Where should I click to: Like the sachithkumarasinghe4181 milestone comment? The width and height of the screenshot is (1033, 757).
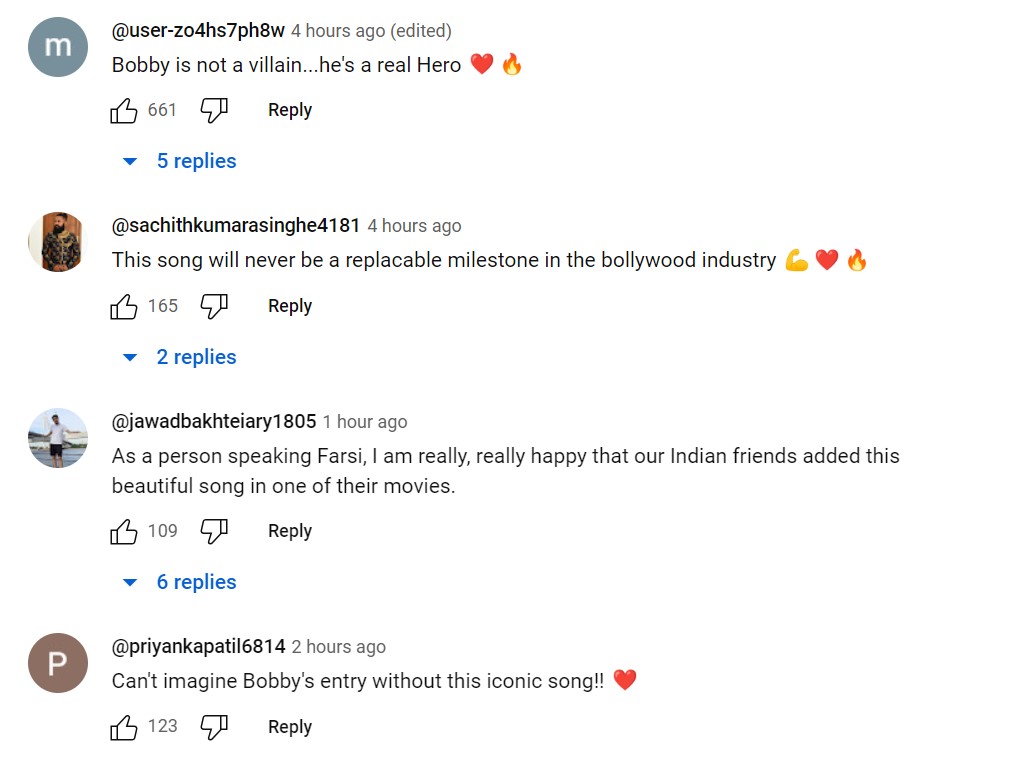click(124, 306)
